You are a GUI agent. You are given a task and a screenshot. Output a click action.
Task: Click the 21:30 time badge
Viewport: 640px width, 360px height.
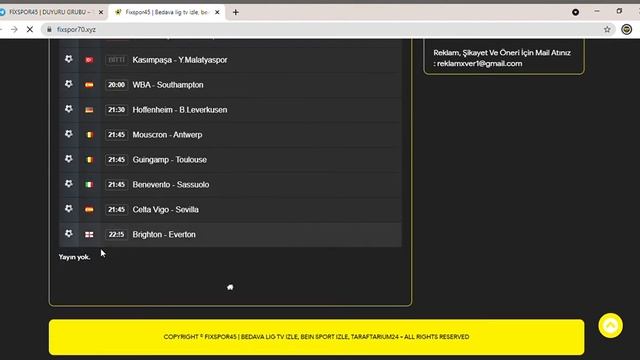coord(116,110)
